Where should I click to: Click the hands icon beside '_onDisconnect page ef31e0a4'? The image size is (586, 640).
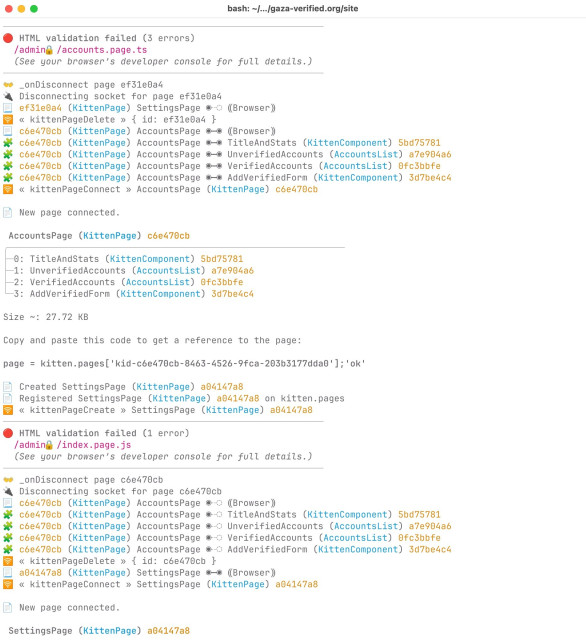(8, 85)
